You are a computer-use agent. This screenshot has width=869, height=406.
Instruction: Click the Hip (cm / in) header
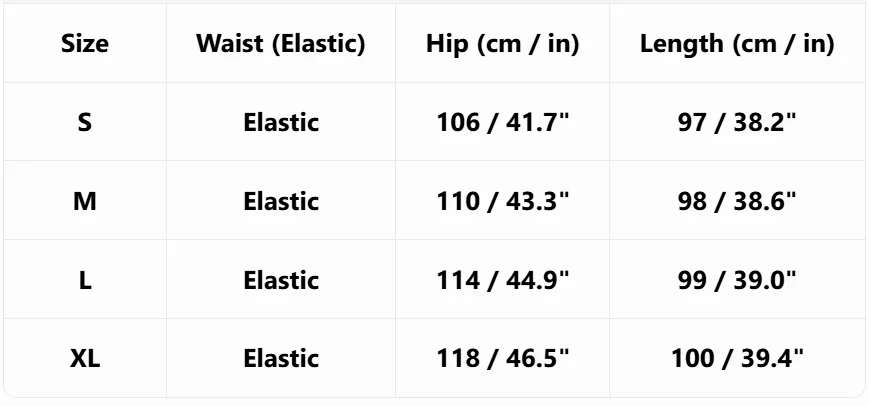click(503, 43)
